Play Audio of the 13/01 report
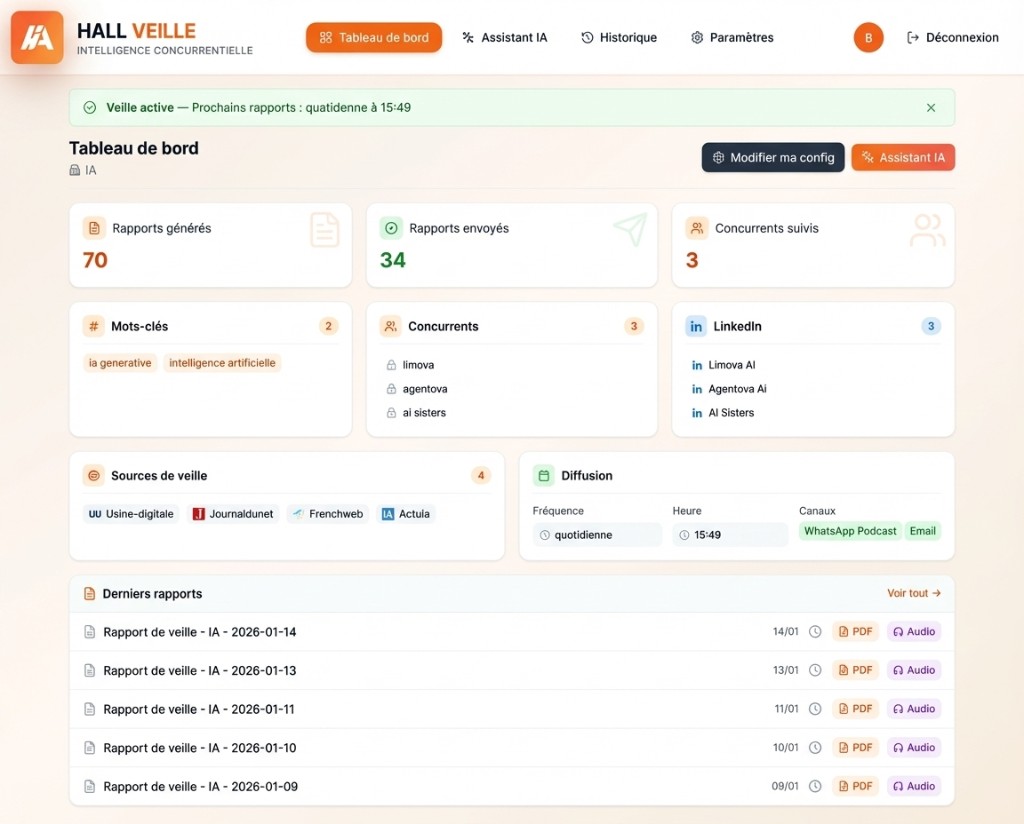Image resolution: width=1024 pixels, height=824 pixels. pyautogui.click(x=914, y=670)
